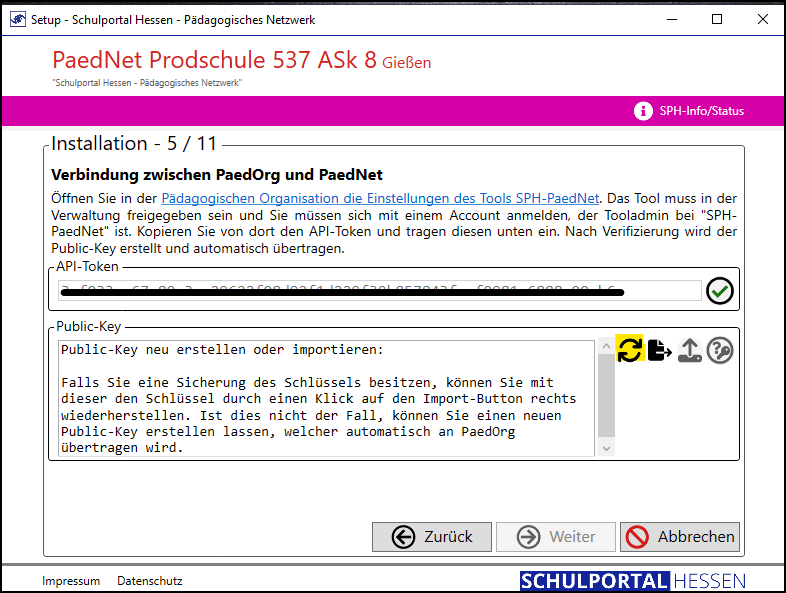The height and width of the screenshot is (593, 786).
Task: Maximize the setup window
Action: [x=717, y=20]
